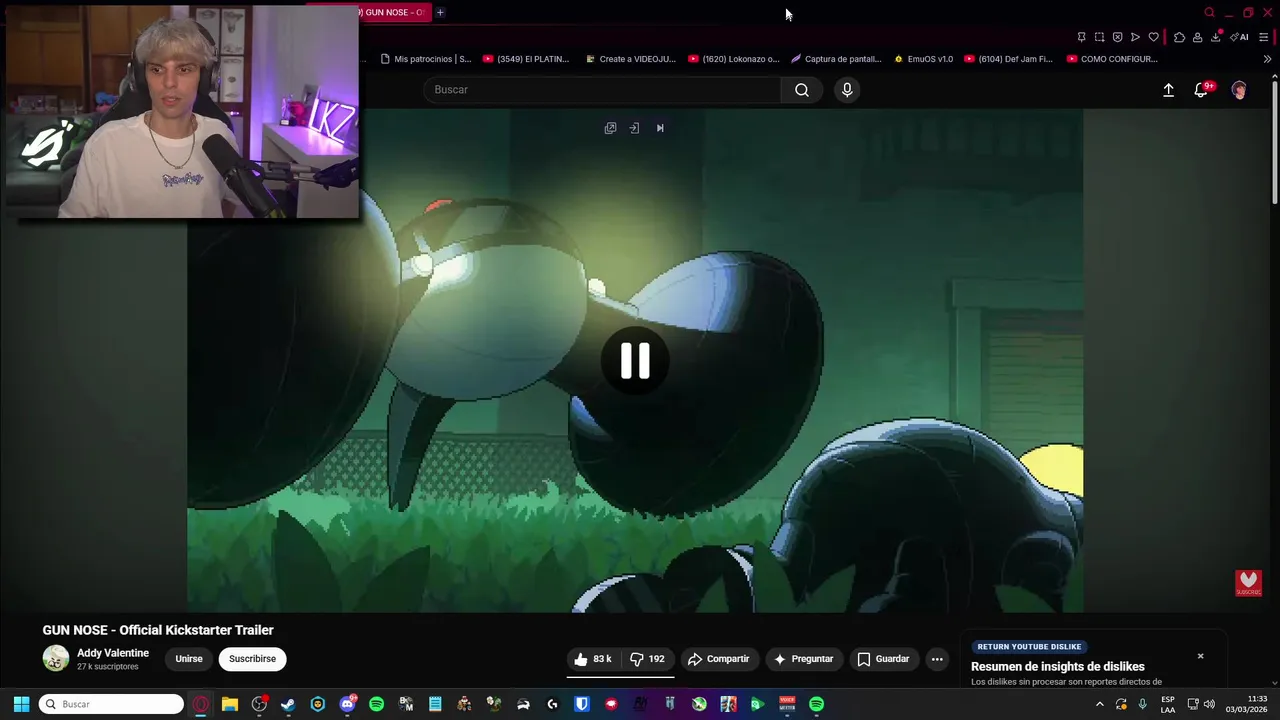The width and height of the screenshot is (1280, 720).
Task: Click the Addy Valentine channel avatar
Action: point(56,658)
